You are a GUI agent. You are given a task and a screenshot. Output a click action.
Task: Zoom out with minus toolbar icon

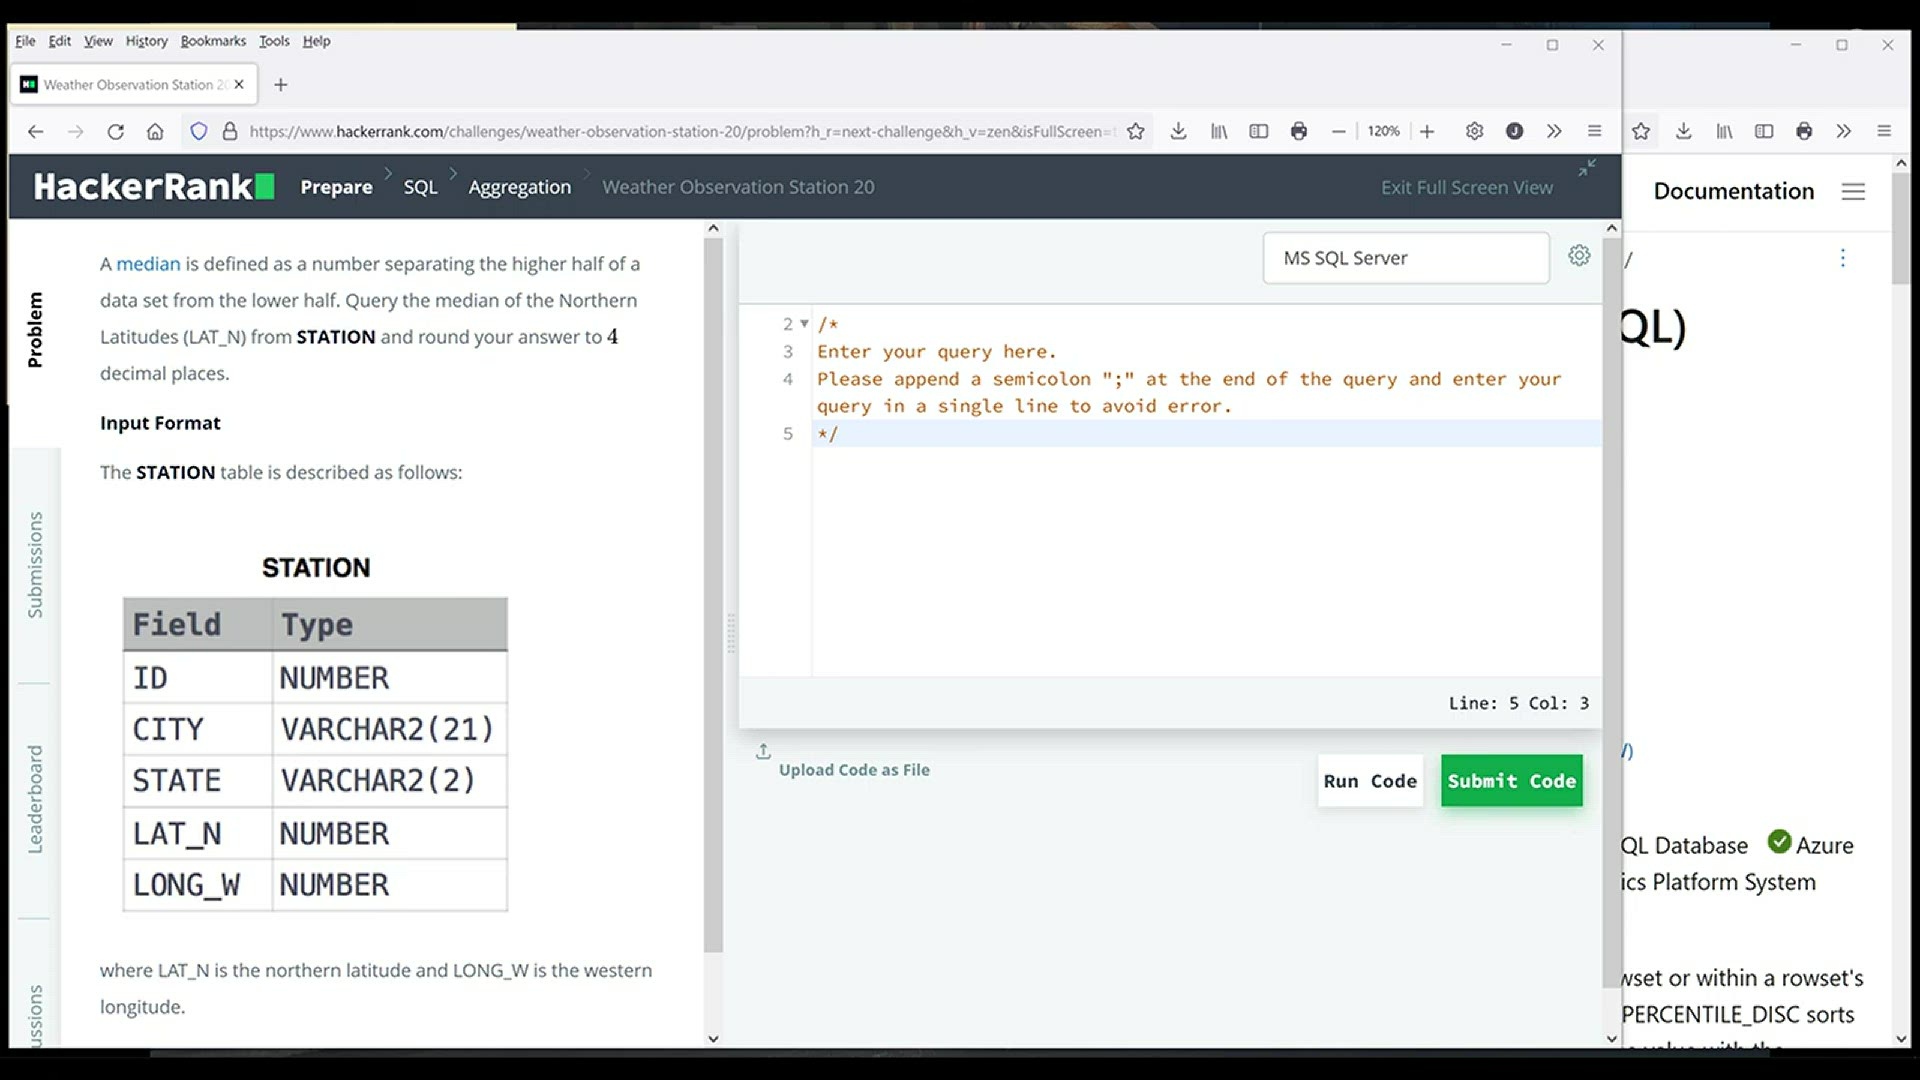coord(1339,131)
